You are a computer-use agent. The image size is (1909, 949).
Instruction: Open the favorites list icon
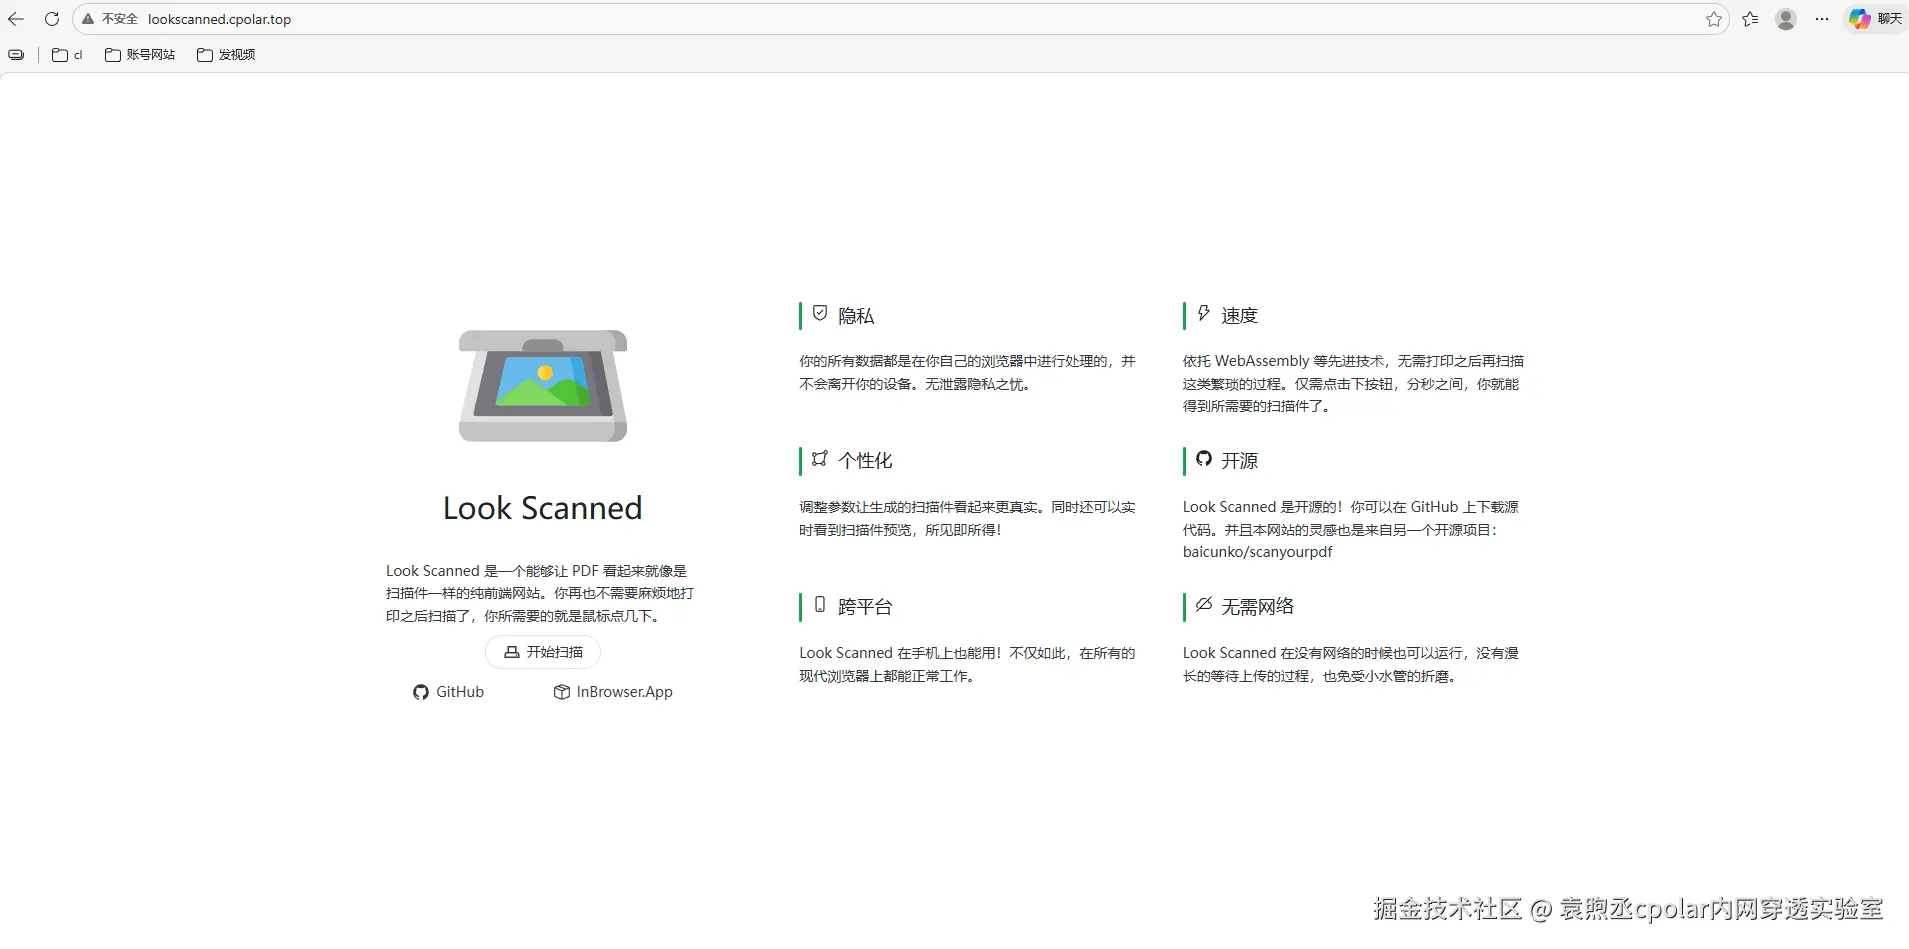pyautogui.click(x=1750, y=19)
